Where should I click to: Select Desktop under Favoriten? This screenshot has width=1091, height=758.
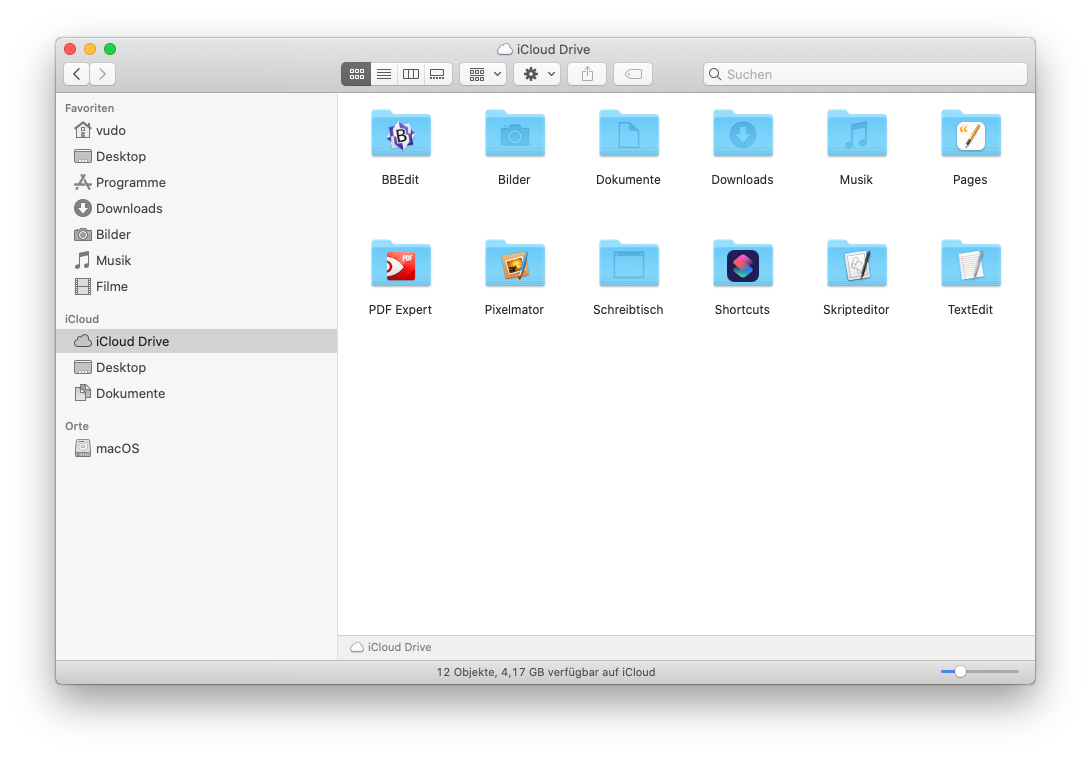[196, 156]
